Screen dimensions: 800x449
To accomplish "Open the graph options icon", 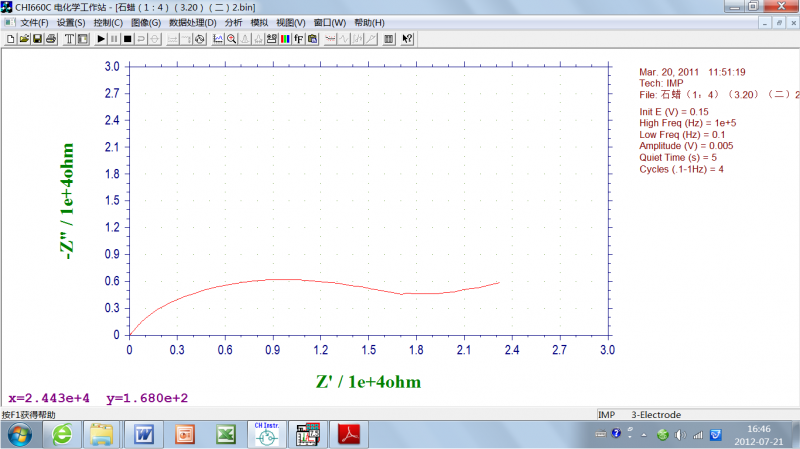I will pyautogui.click(x=272, y=39).
